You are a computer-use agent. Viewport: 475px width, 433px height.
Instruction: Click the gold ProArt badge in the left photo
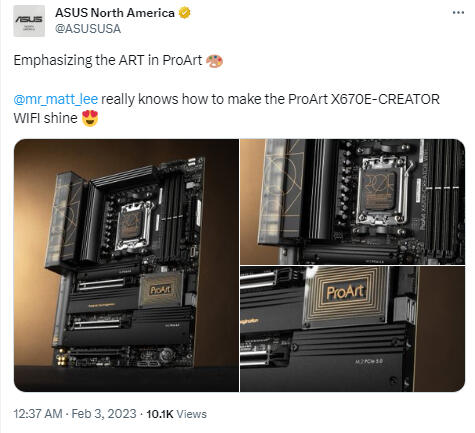[x=161, y=289]
